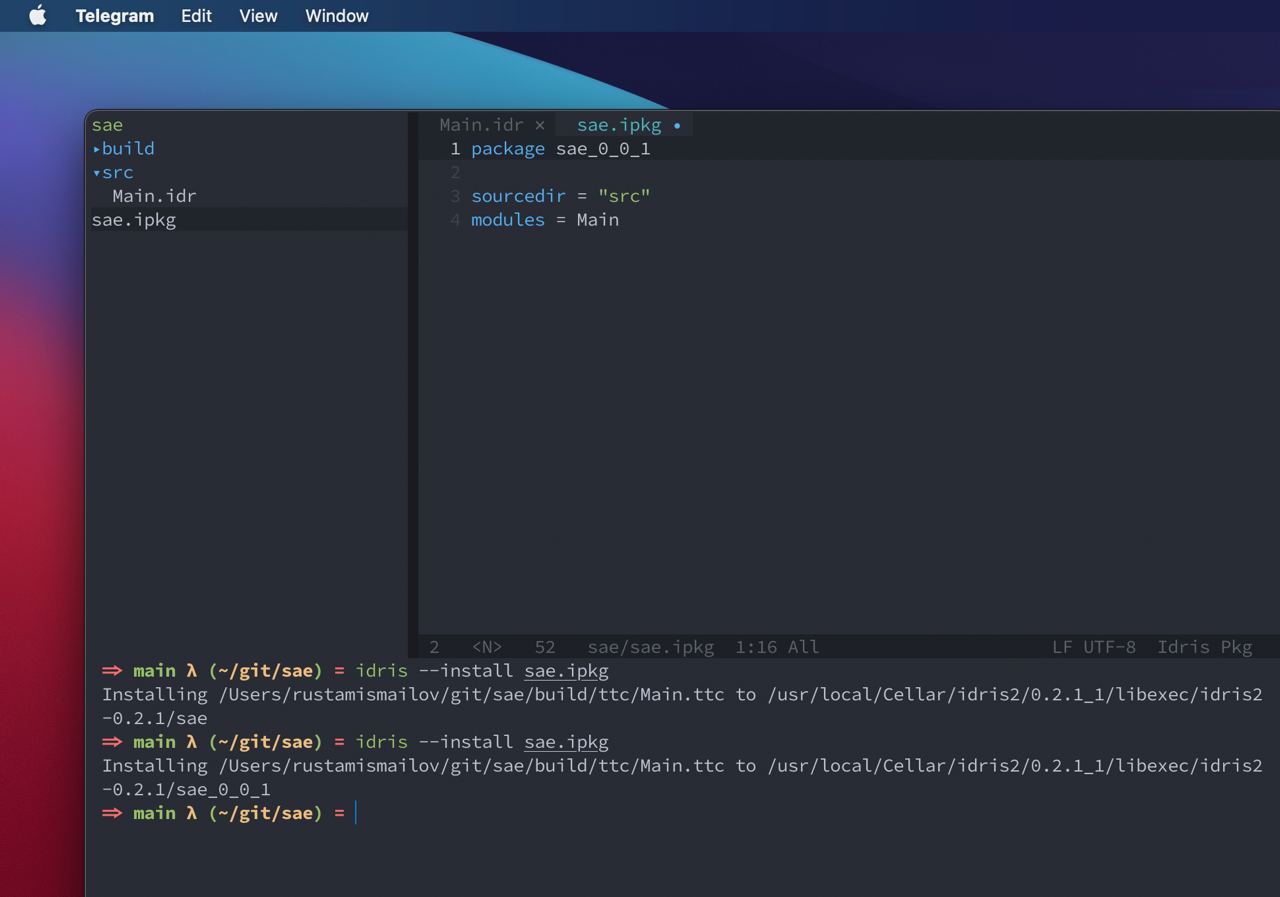This screenshot has width=1280, height=897.
Task: Click Main module name on line 4
Action: coord(598,220)
